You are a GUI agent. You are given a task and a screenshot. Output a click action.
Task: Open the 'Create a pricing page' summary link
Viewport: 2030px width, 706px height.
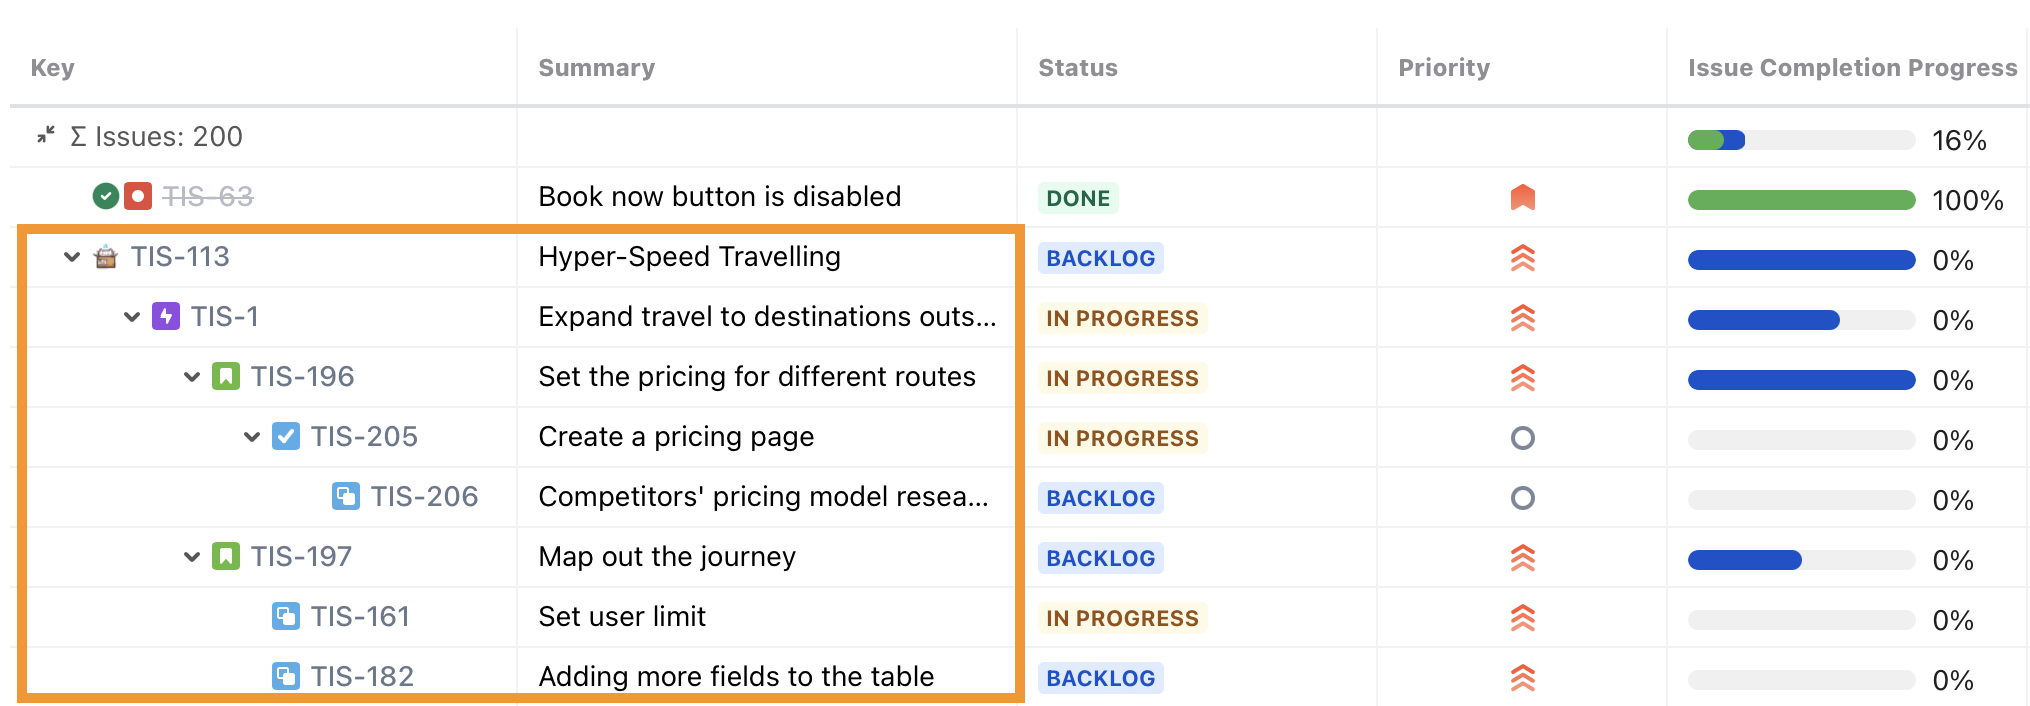(x=675, y=437)
